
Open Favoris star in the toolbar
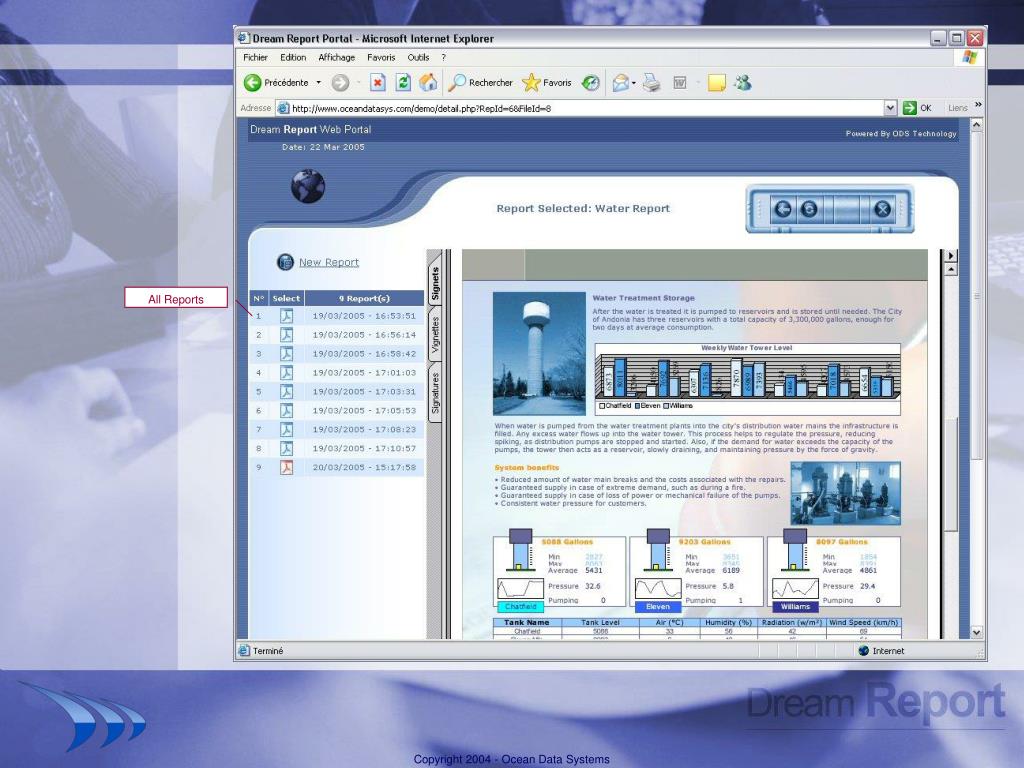point(547,83)
